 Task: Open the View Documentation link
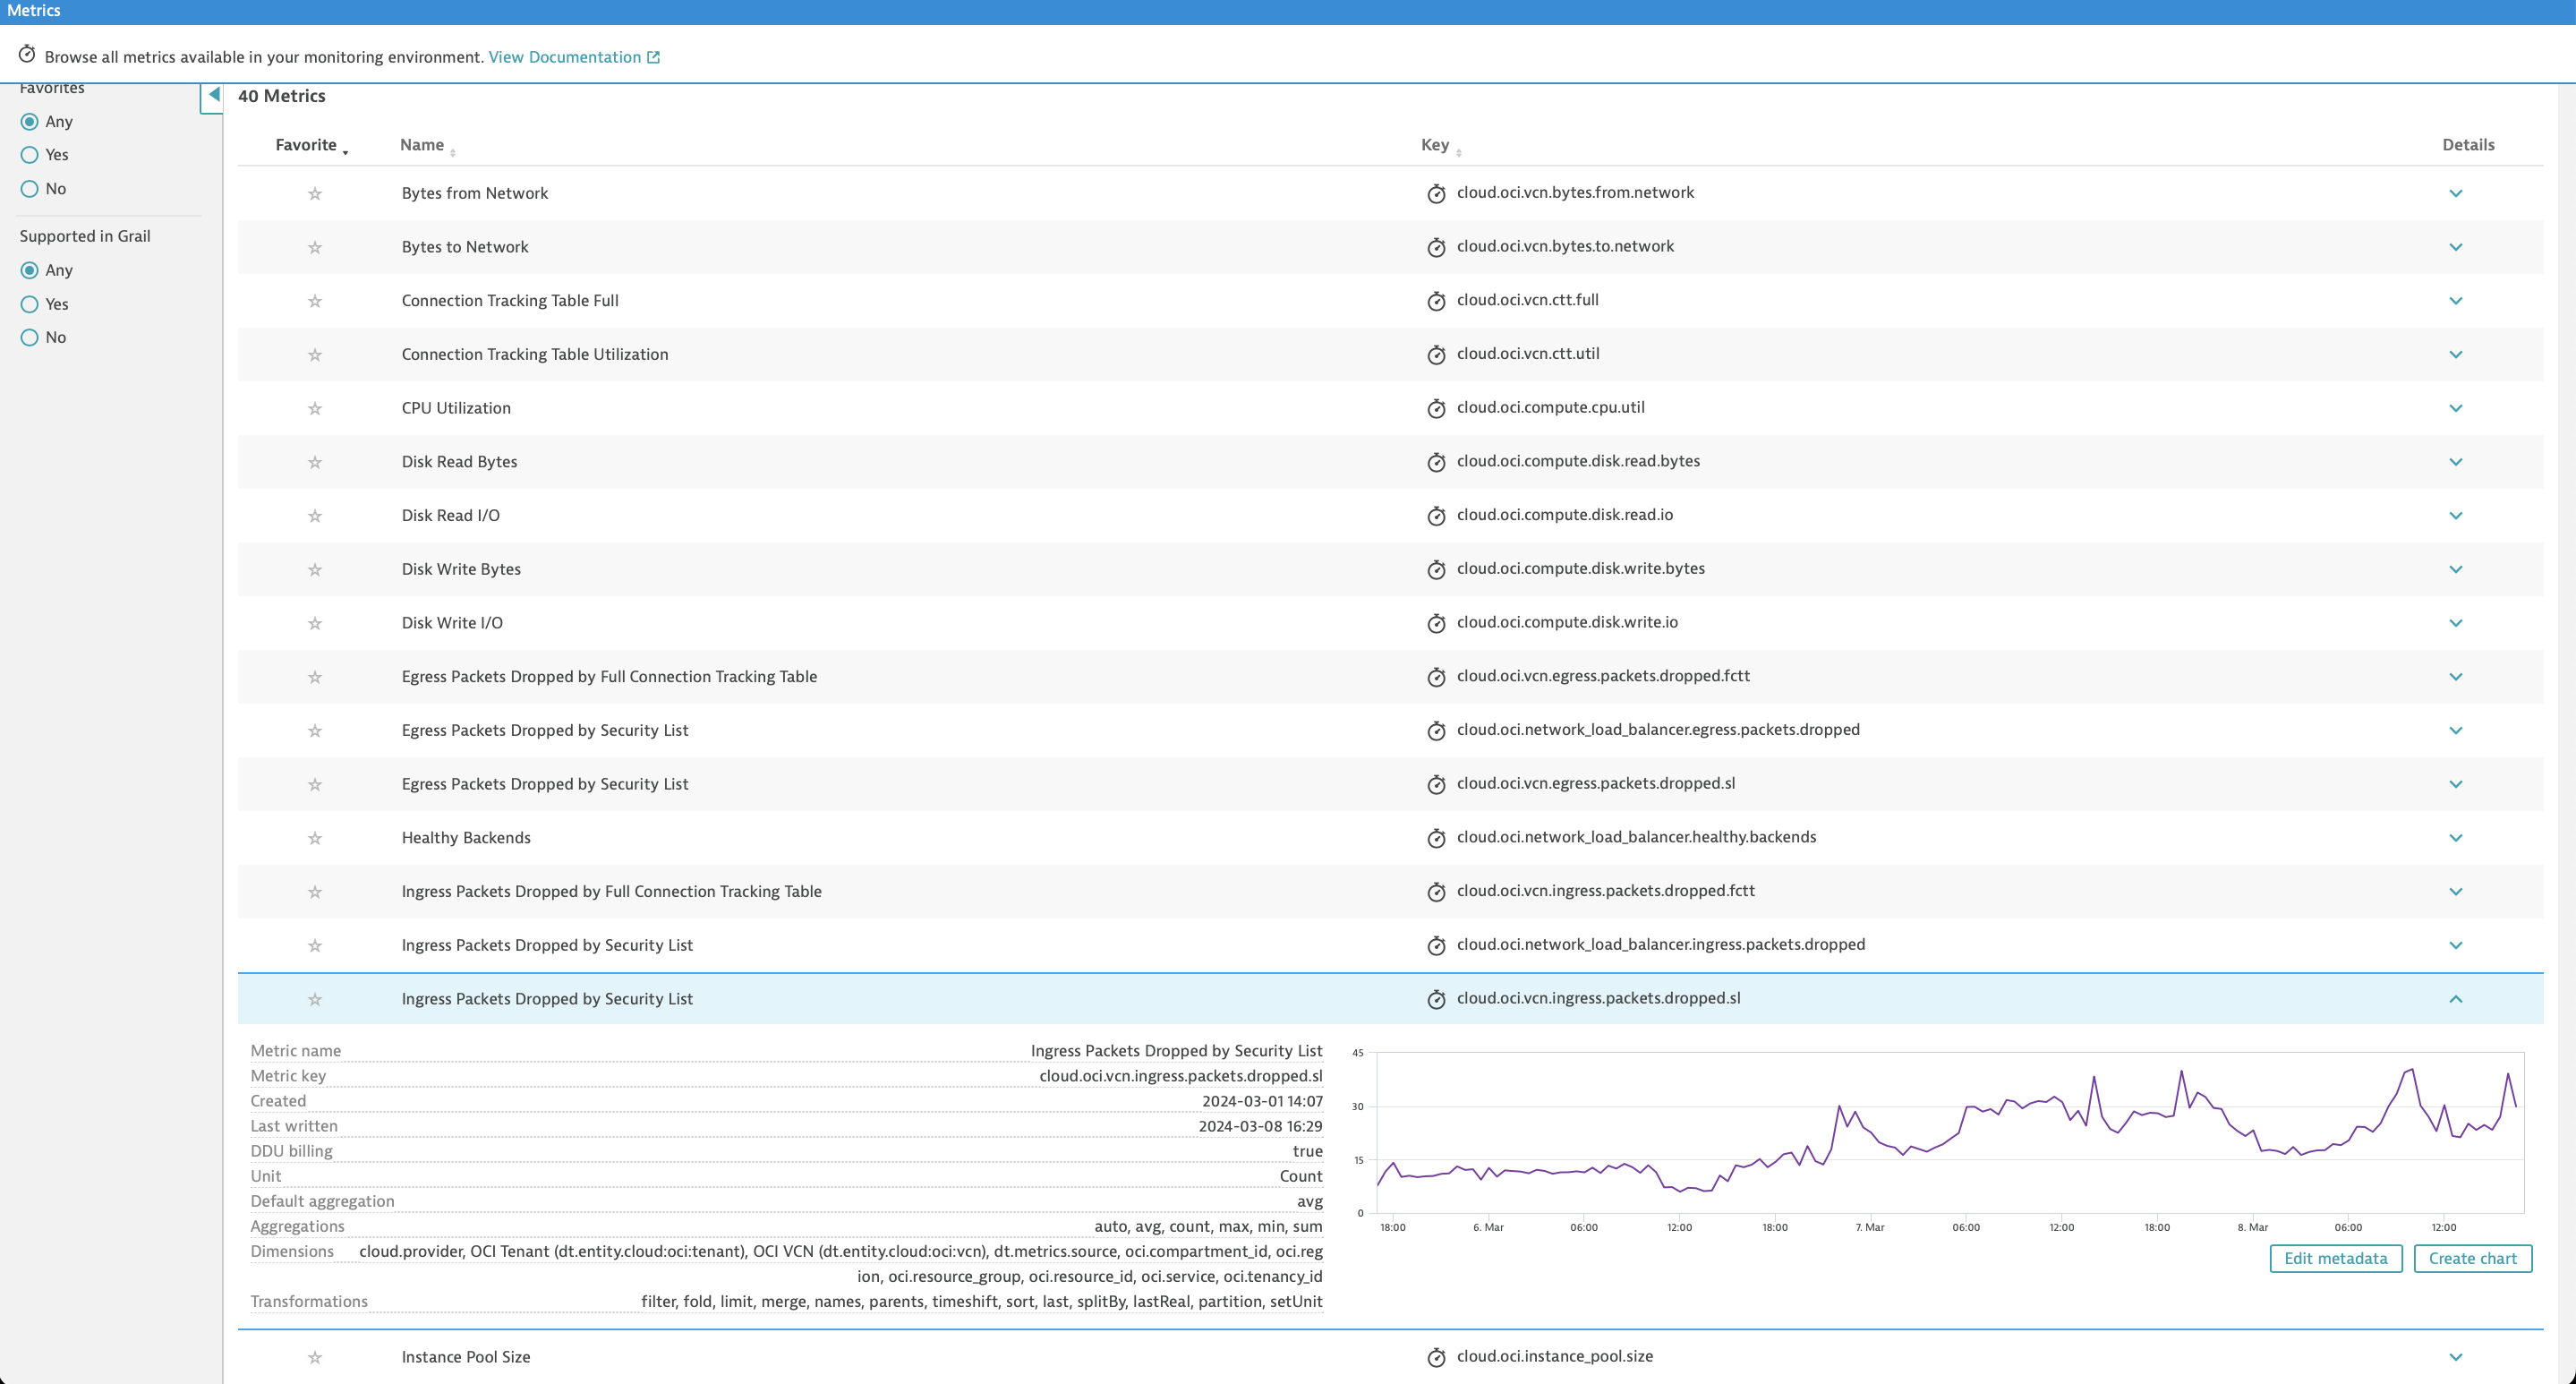574,57
